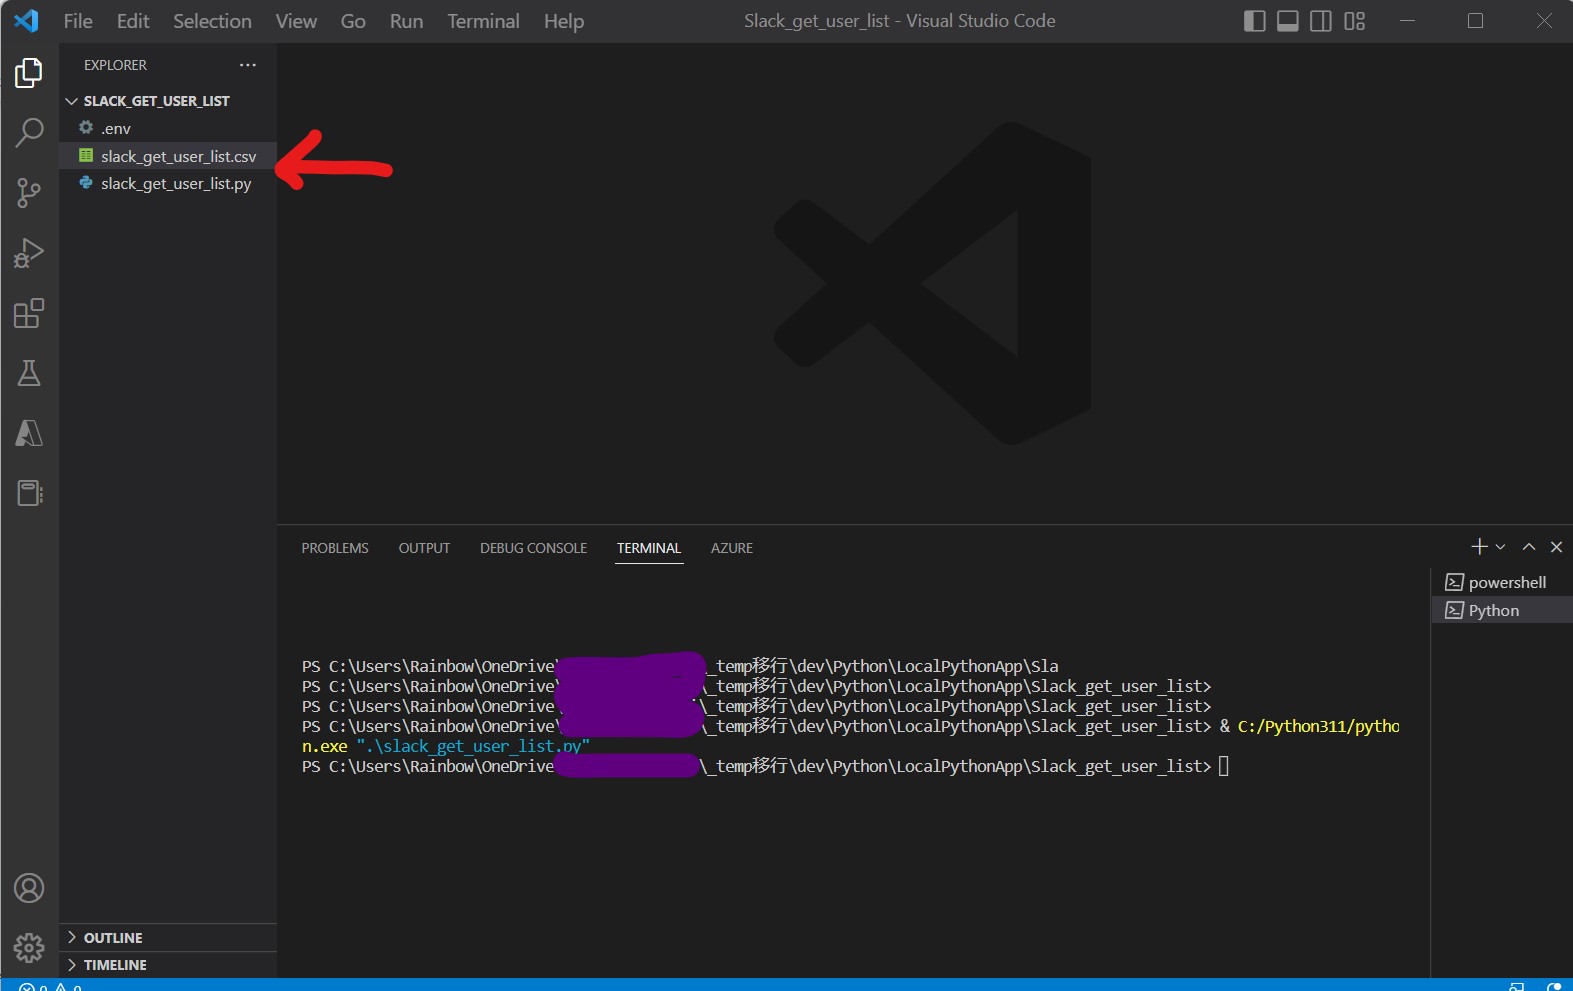
Task: Click the ".\slack_get_user_list.py" terminal text
Action: click(473, 746)
